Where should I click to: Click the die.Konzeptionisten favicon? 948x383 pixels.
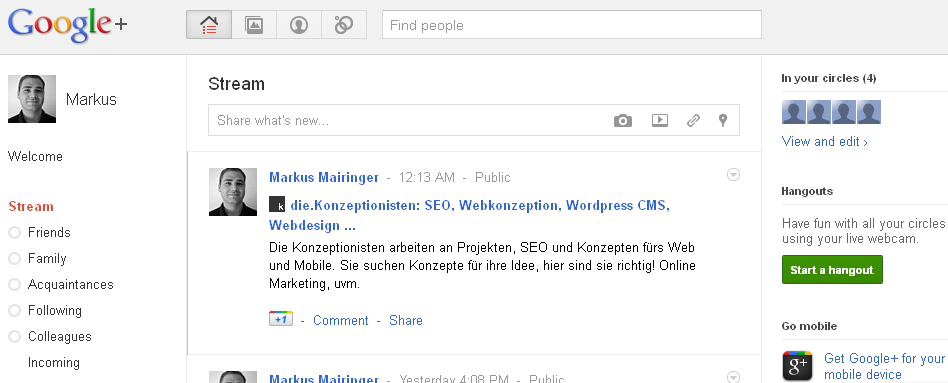[277, 205]
